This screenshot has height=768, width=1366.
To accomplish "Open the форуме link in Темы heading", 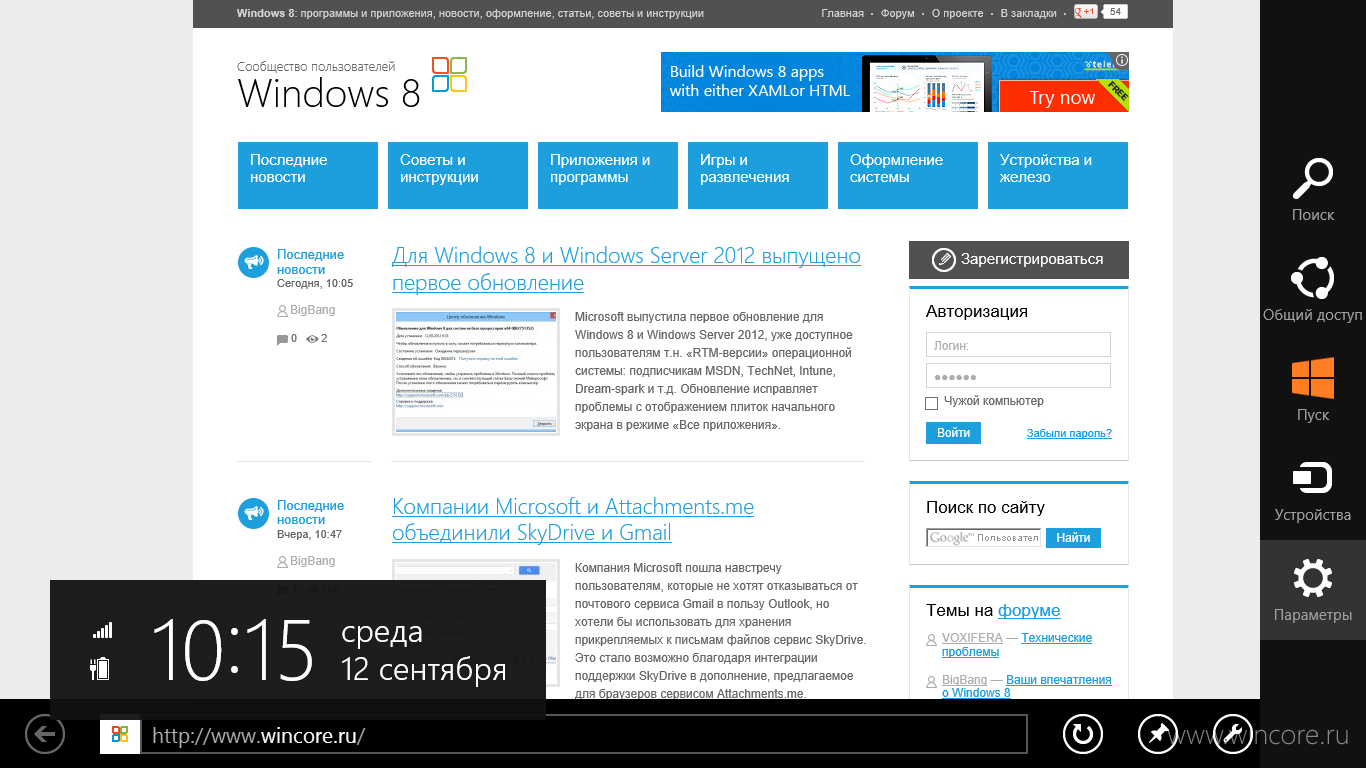I will pos(1029,610).
